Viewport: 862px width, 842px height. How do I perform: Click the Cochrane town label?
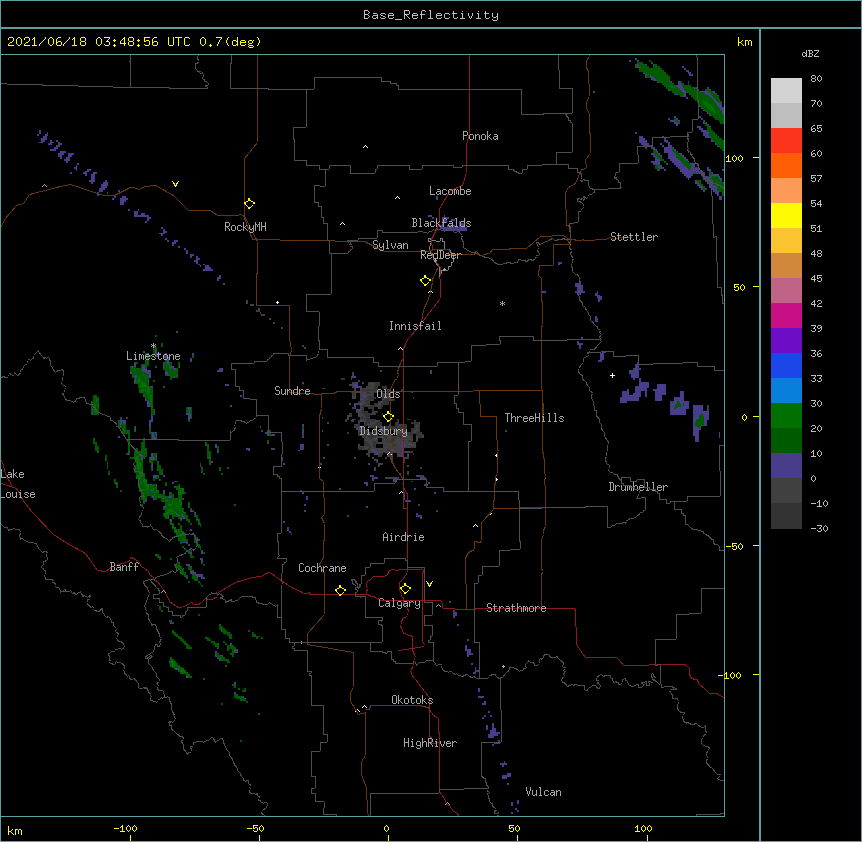point(322,568)
